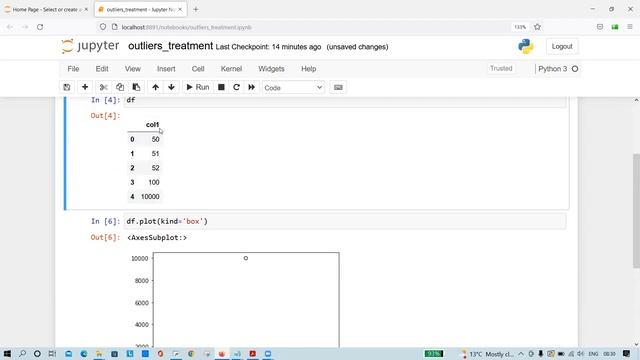Open Windows taskbar search
The width and height of the screenshot is (640, 360).
(22, 354)
